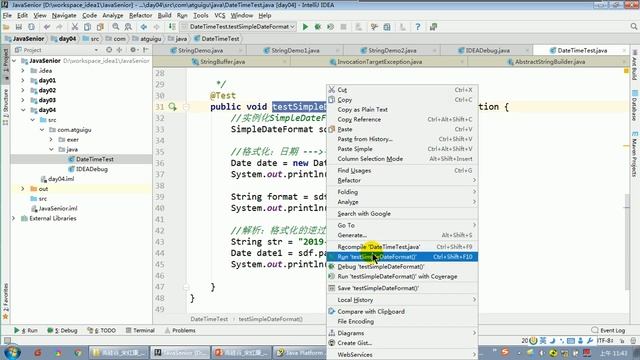The height and width of the screenshot is (360, 640).
Task: Click the Search Everywhere magnifier icon
Action: 633,27
